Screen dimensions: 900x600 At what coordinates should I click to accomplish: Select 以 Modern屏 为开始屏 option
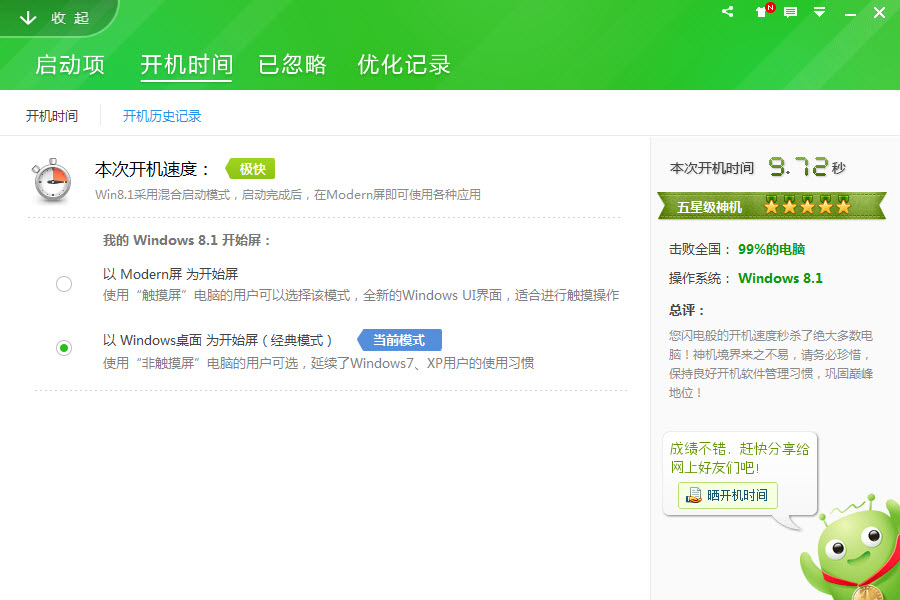[x=63, y=284]
